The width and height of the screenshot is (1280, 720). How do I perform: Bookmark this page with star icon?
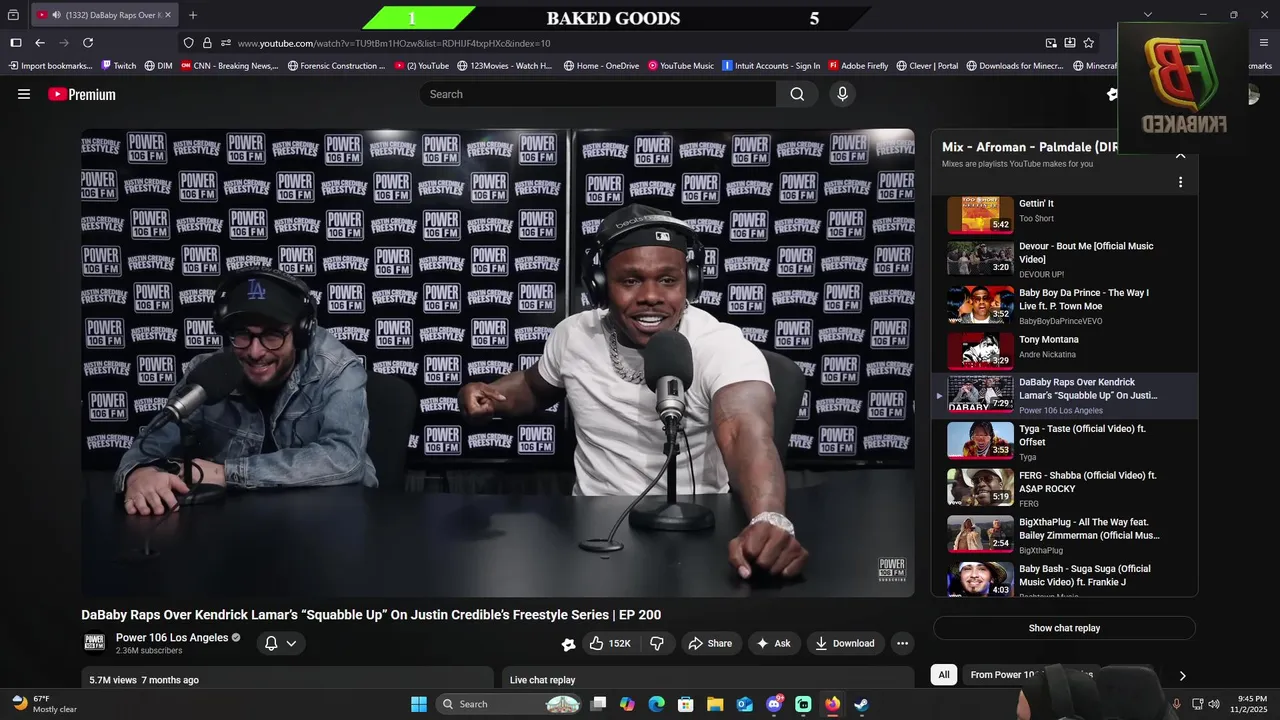coord(1088,43)
